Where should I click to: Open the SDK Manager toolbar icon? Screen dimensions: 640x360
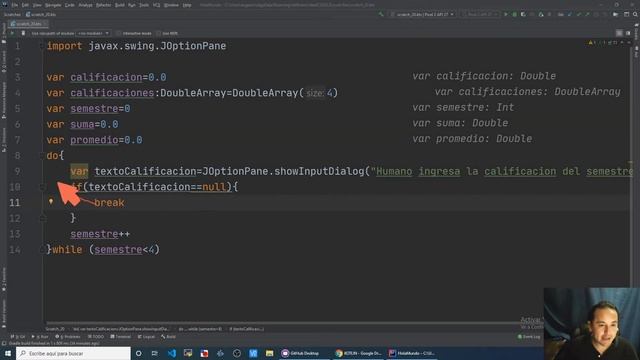tap(627, 14)
